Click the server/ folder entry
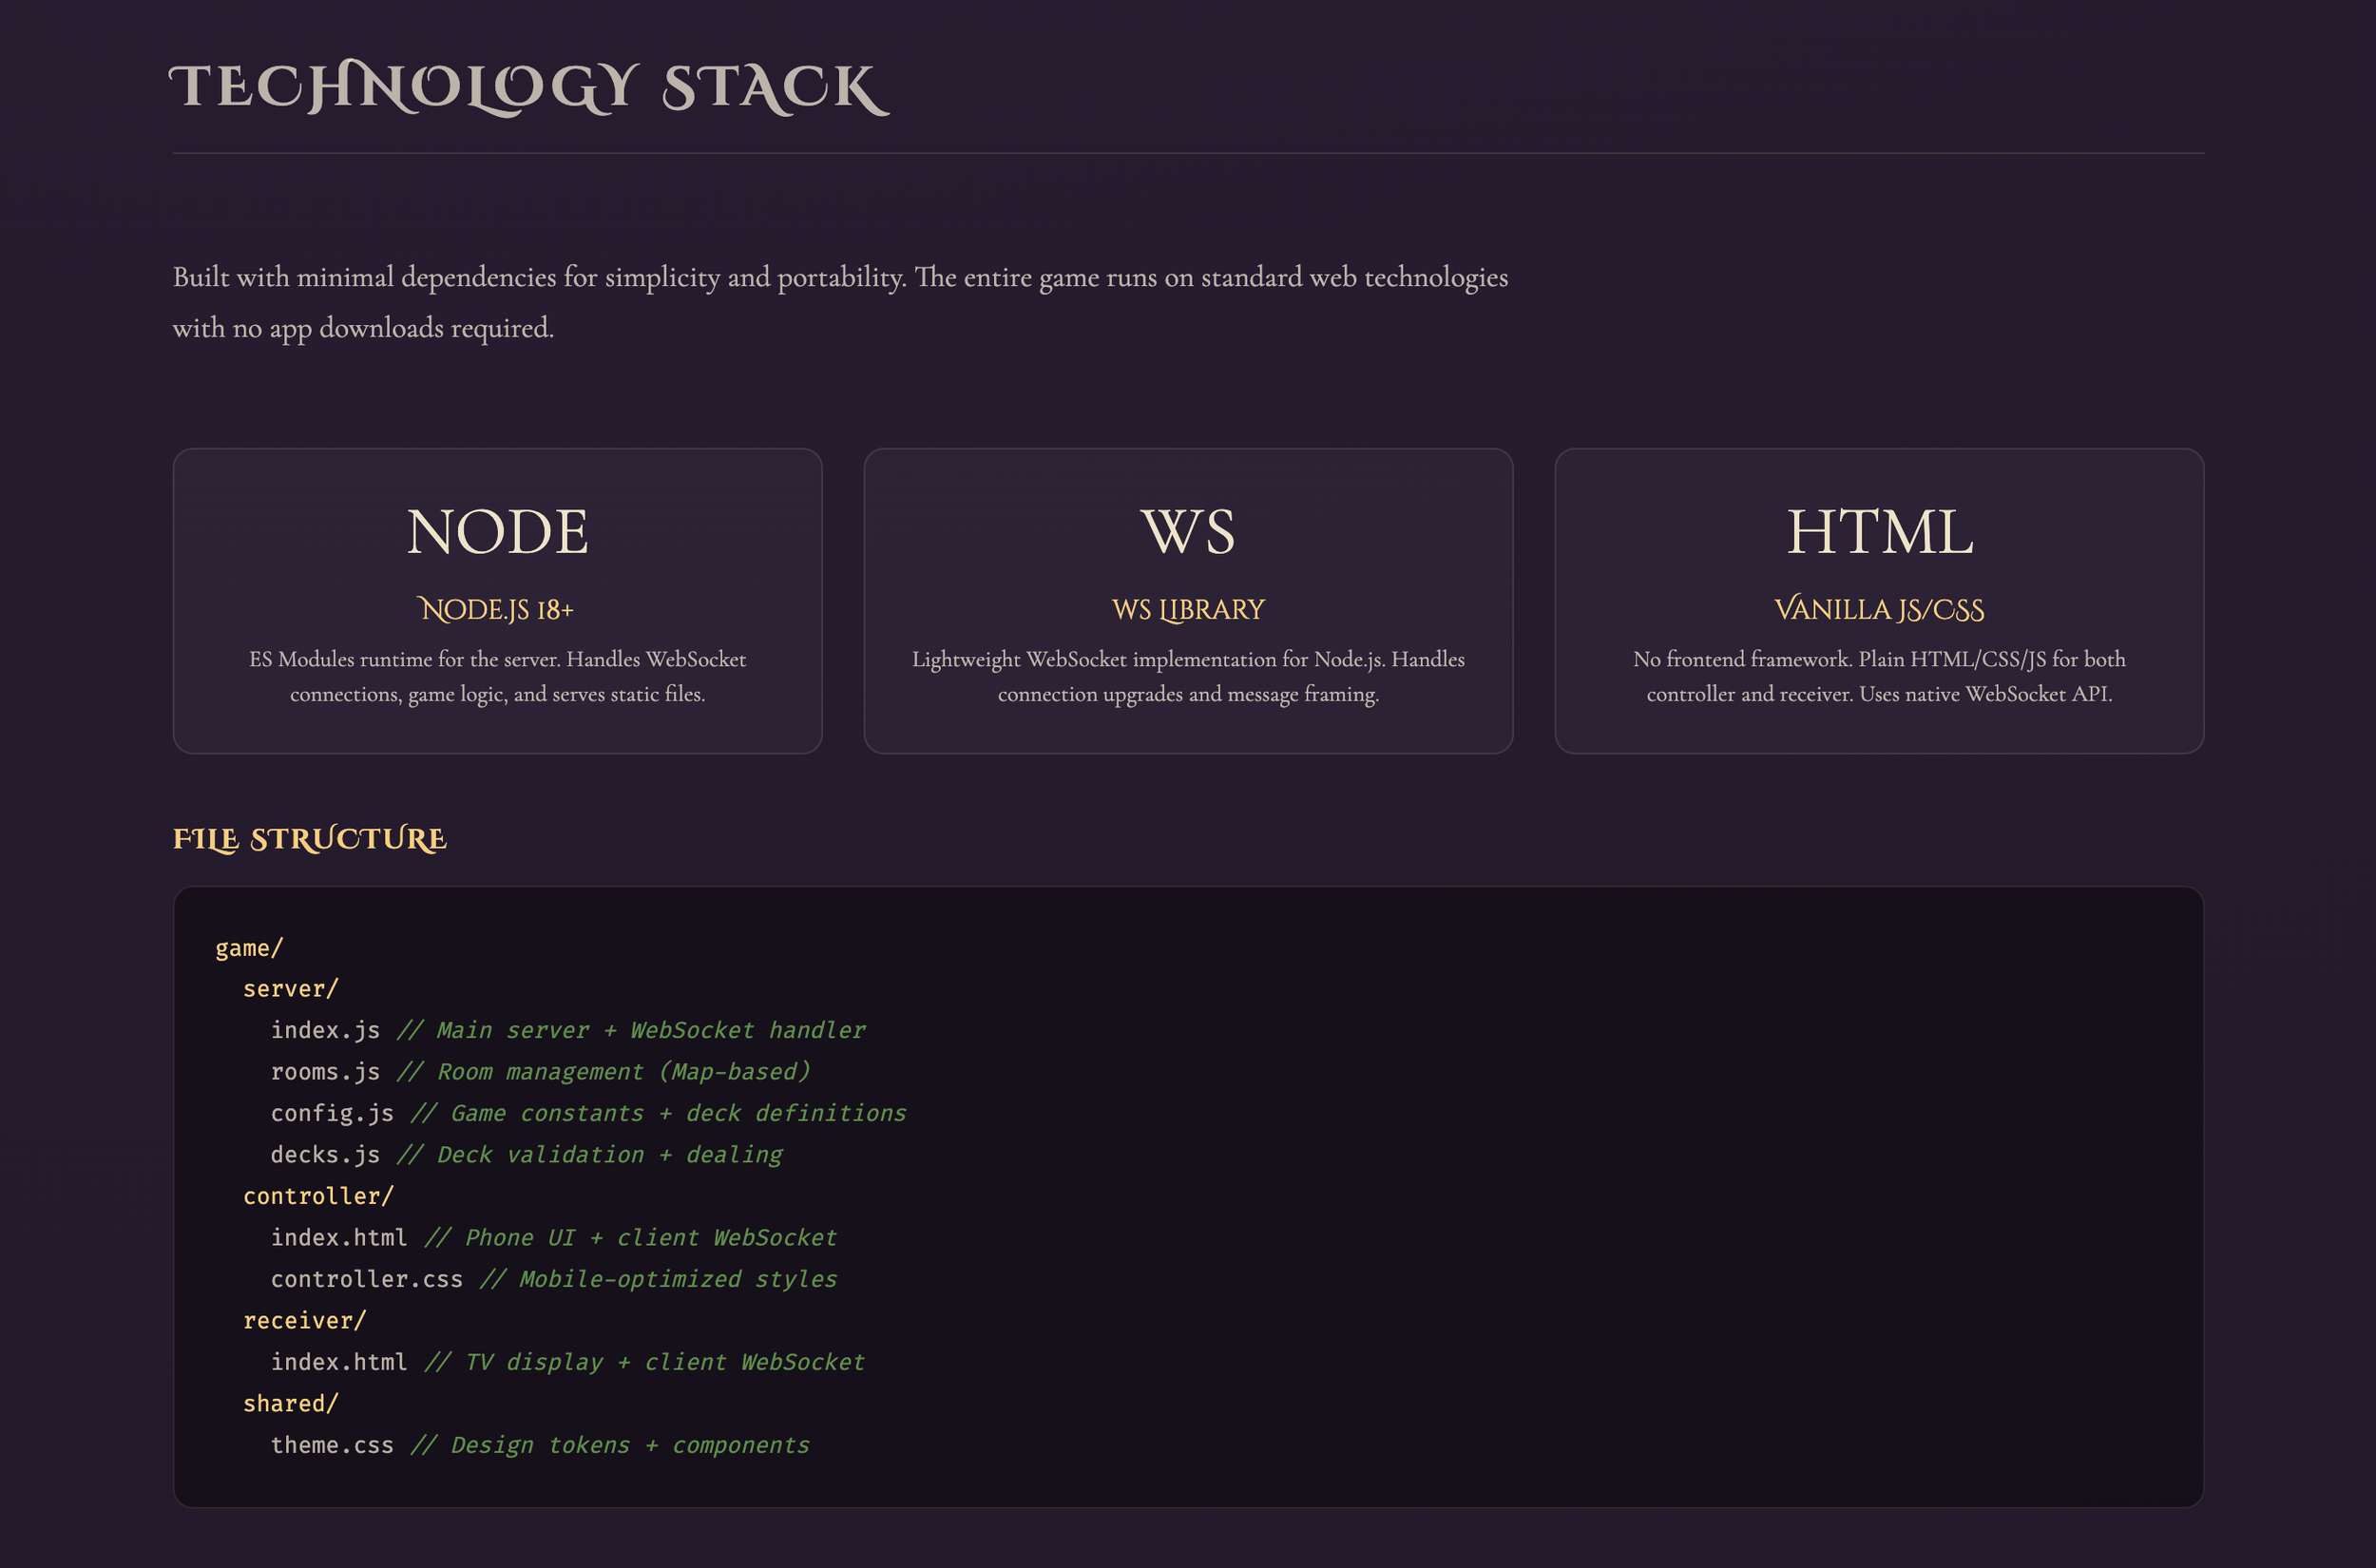Screen dimensions: 2376x1568 (290, 989)
